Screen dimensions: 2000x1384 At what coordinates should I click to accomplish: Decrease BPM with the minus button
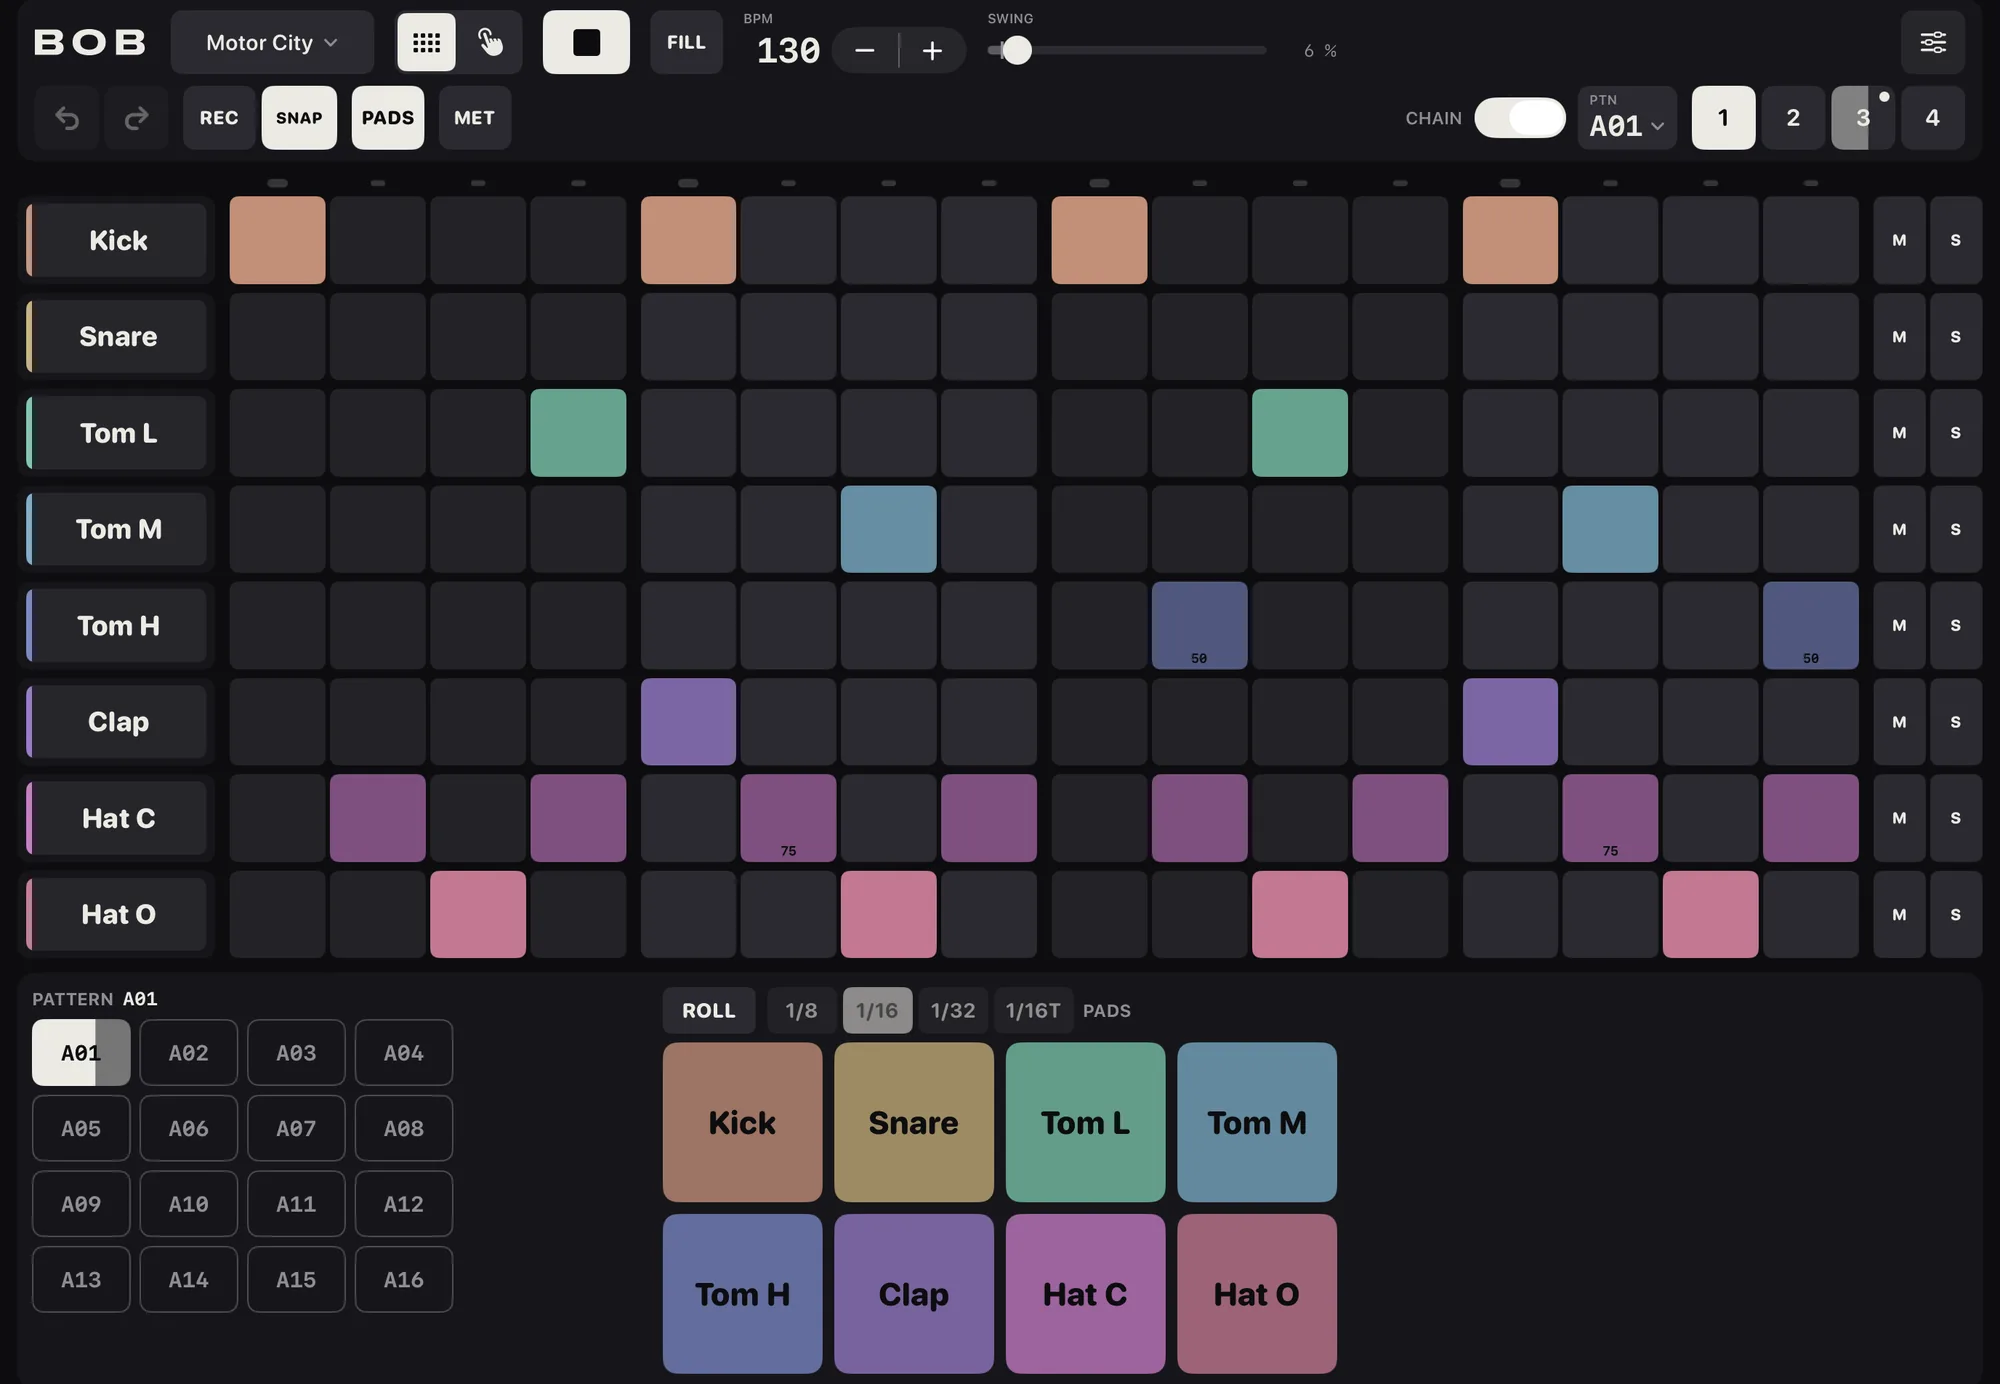click(x=865, y=50)
